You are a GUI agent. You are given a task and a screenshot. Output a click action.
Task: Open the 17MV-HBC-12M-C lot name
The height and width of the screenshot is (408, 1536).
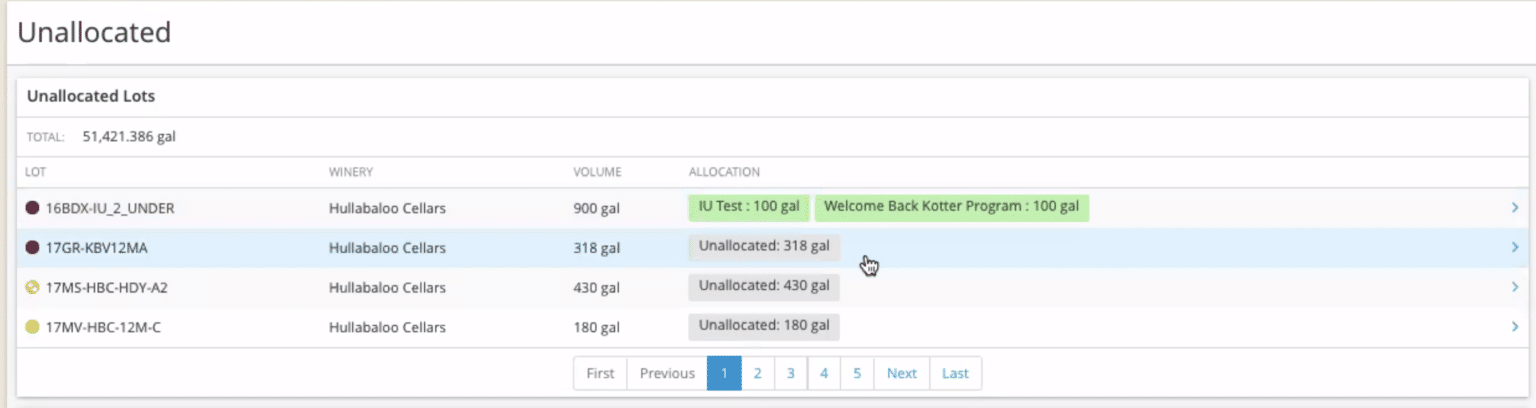pyautogui.click(x=104, y=327)
